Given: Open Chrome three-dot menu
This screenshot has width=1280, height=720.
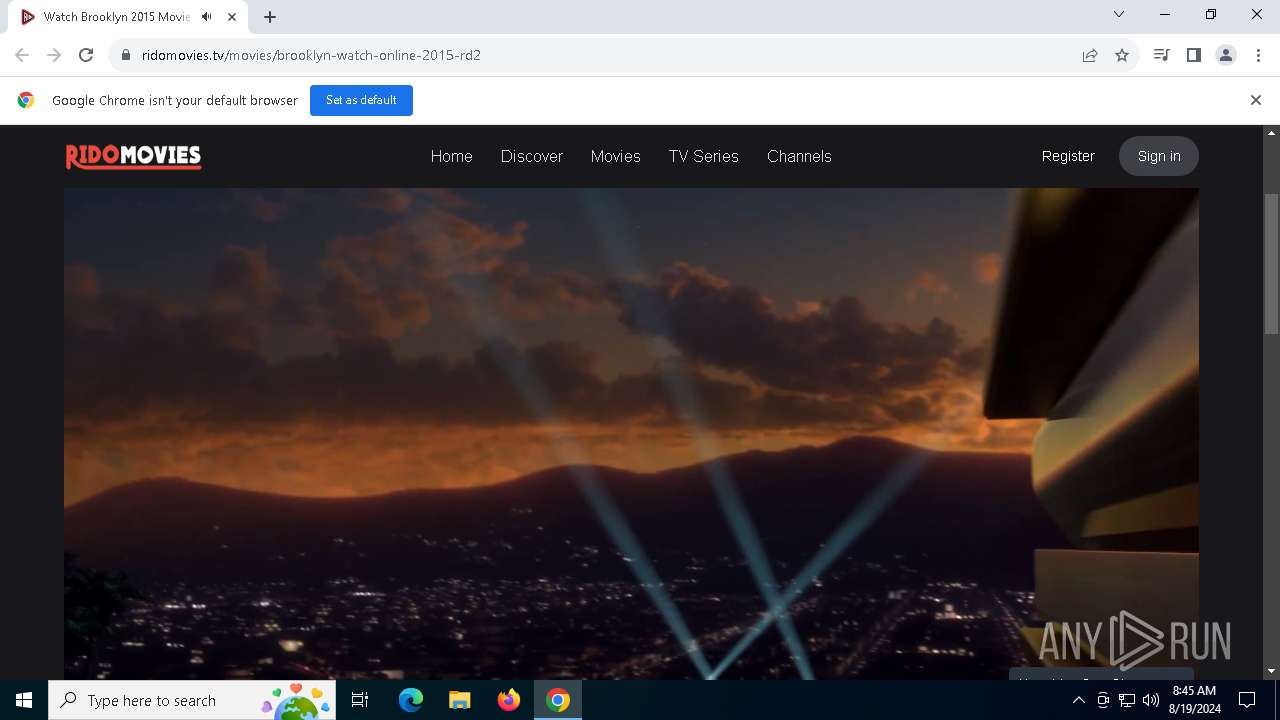Looking at the screenshot, I should pyautogui.click(x=1258, y=55).
